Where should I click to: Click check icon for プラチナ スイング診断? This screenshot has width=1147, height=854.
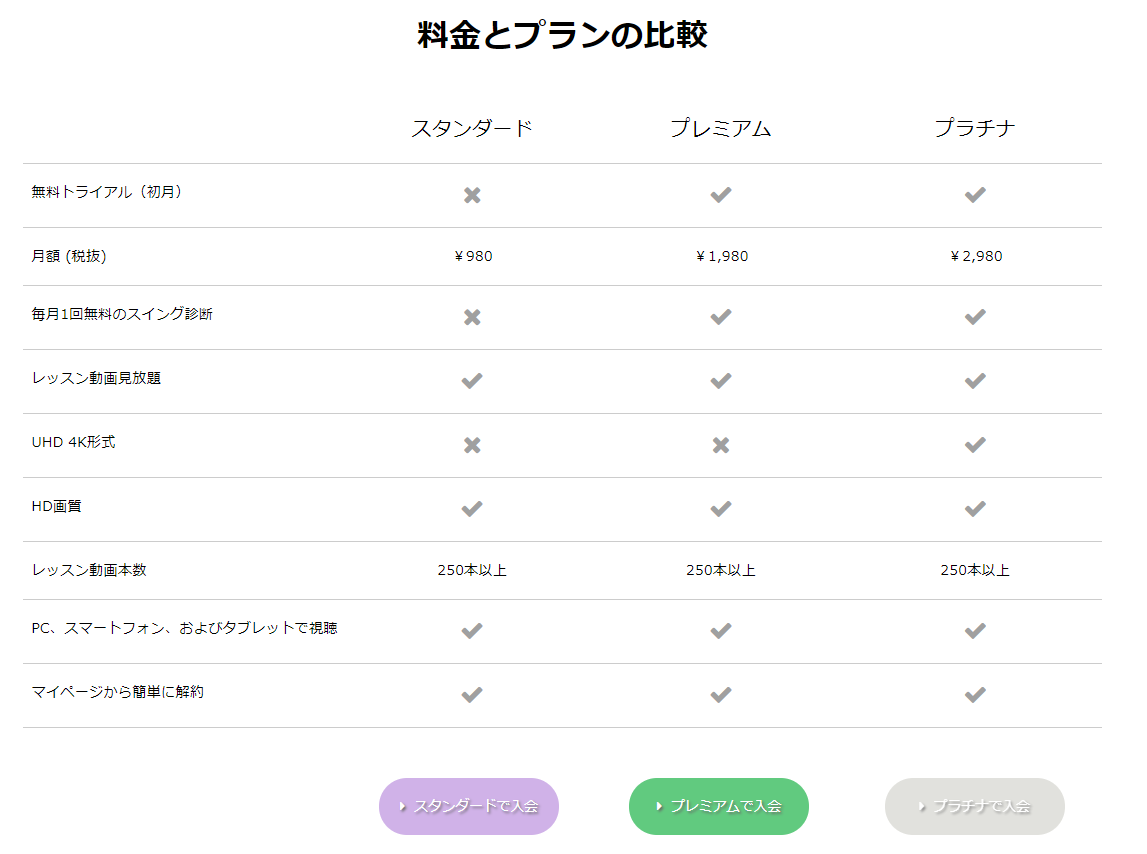point(975,317)
